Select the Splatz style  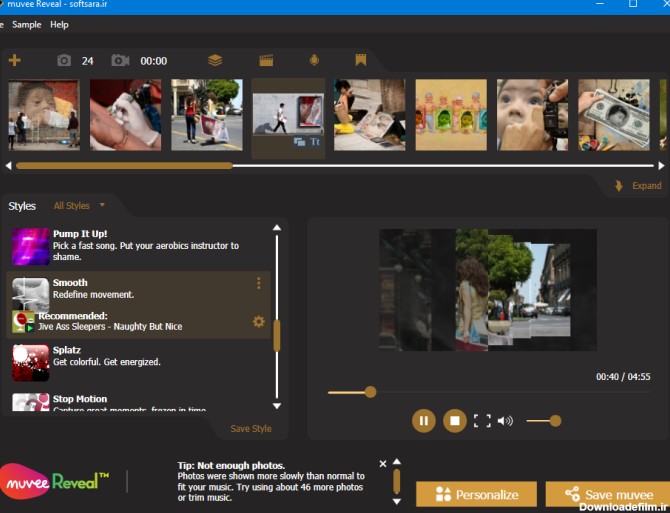(139, 362)
